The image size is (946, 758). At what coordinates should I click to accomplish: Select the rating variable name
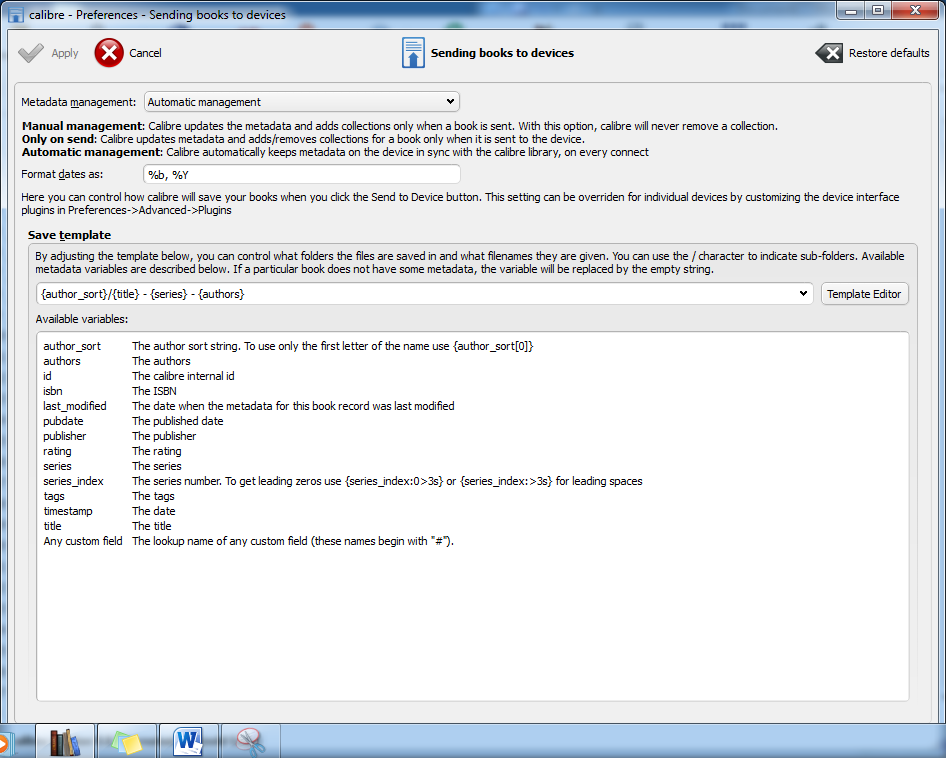57,451
